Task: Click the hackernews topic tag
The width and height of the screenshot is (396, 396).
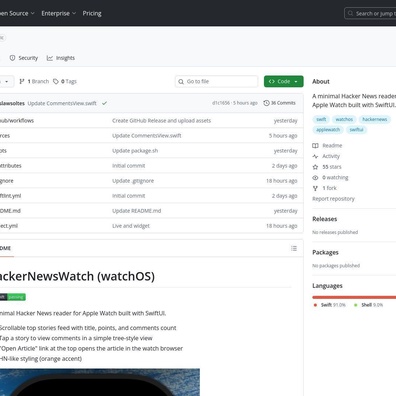Action: pos(375,119)
